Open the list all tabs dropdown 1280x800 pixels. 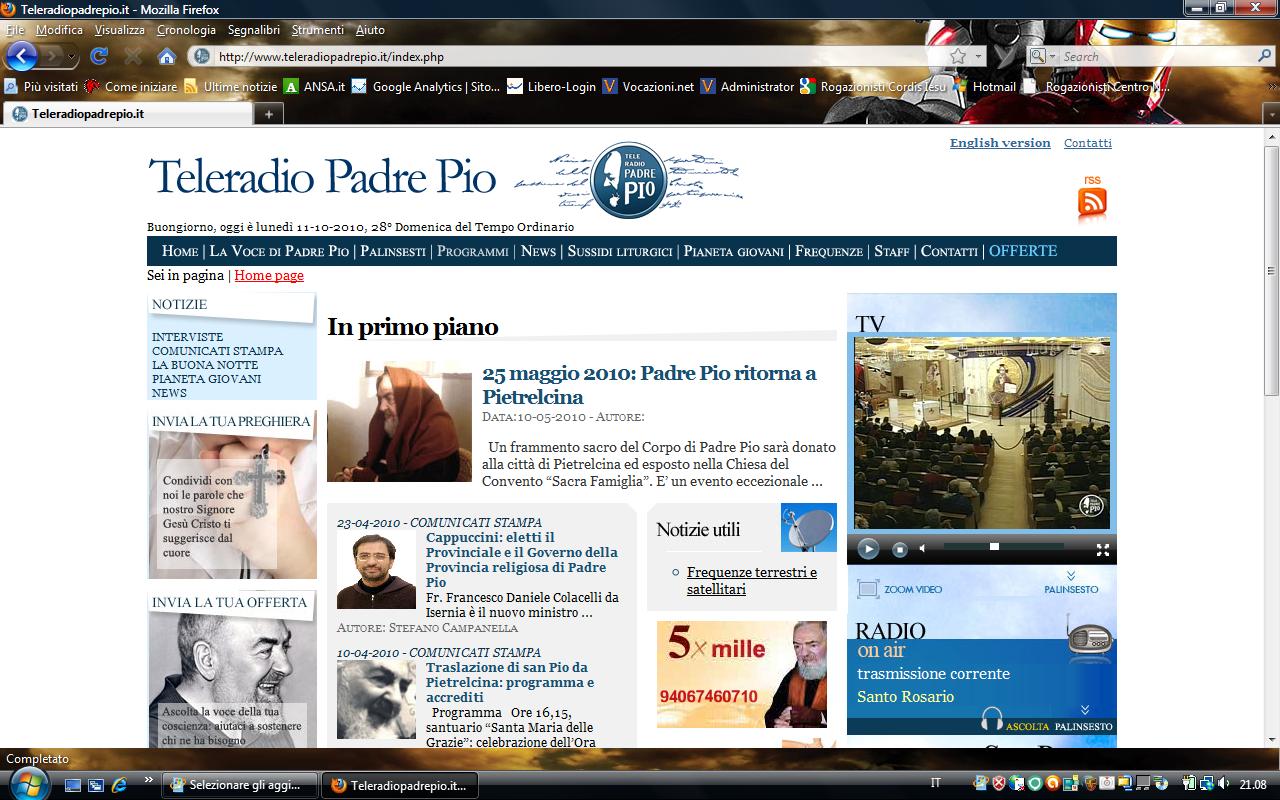point(1270,114)
